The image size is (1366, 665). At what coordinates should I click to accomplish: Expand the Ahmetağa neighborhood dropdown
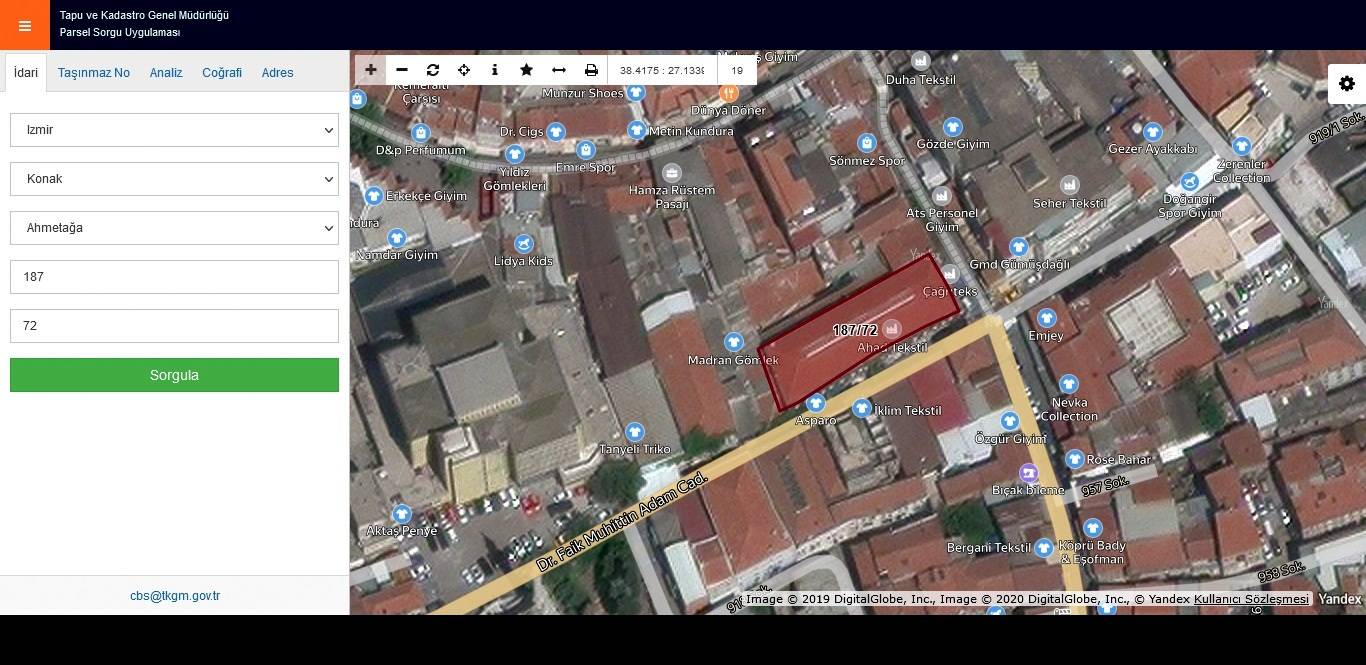174,228
